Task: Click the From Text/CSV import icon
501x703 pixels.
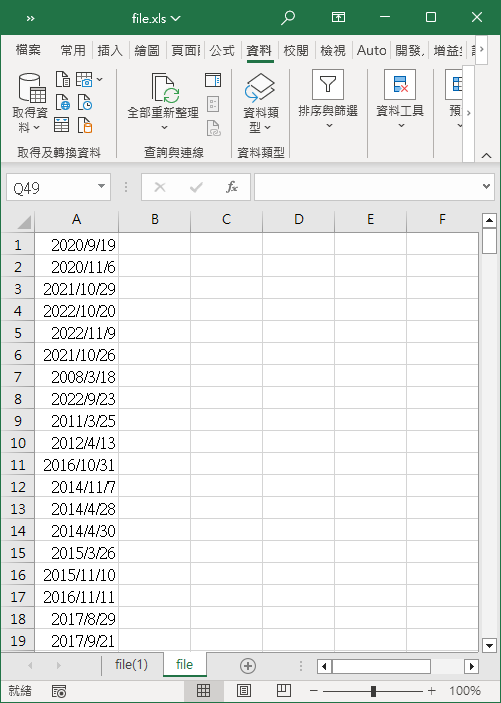Action: tap(63, 79)
